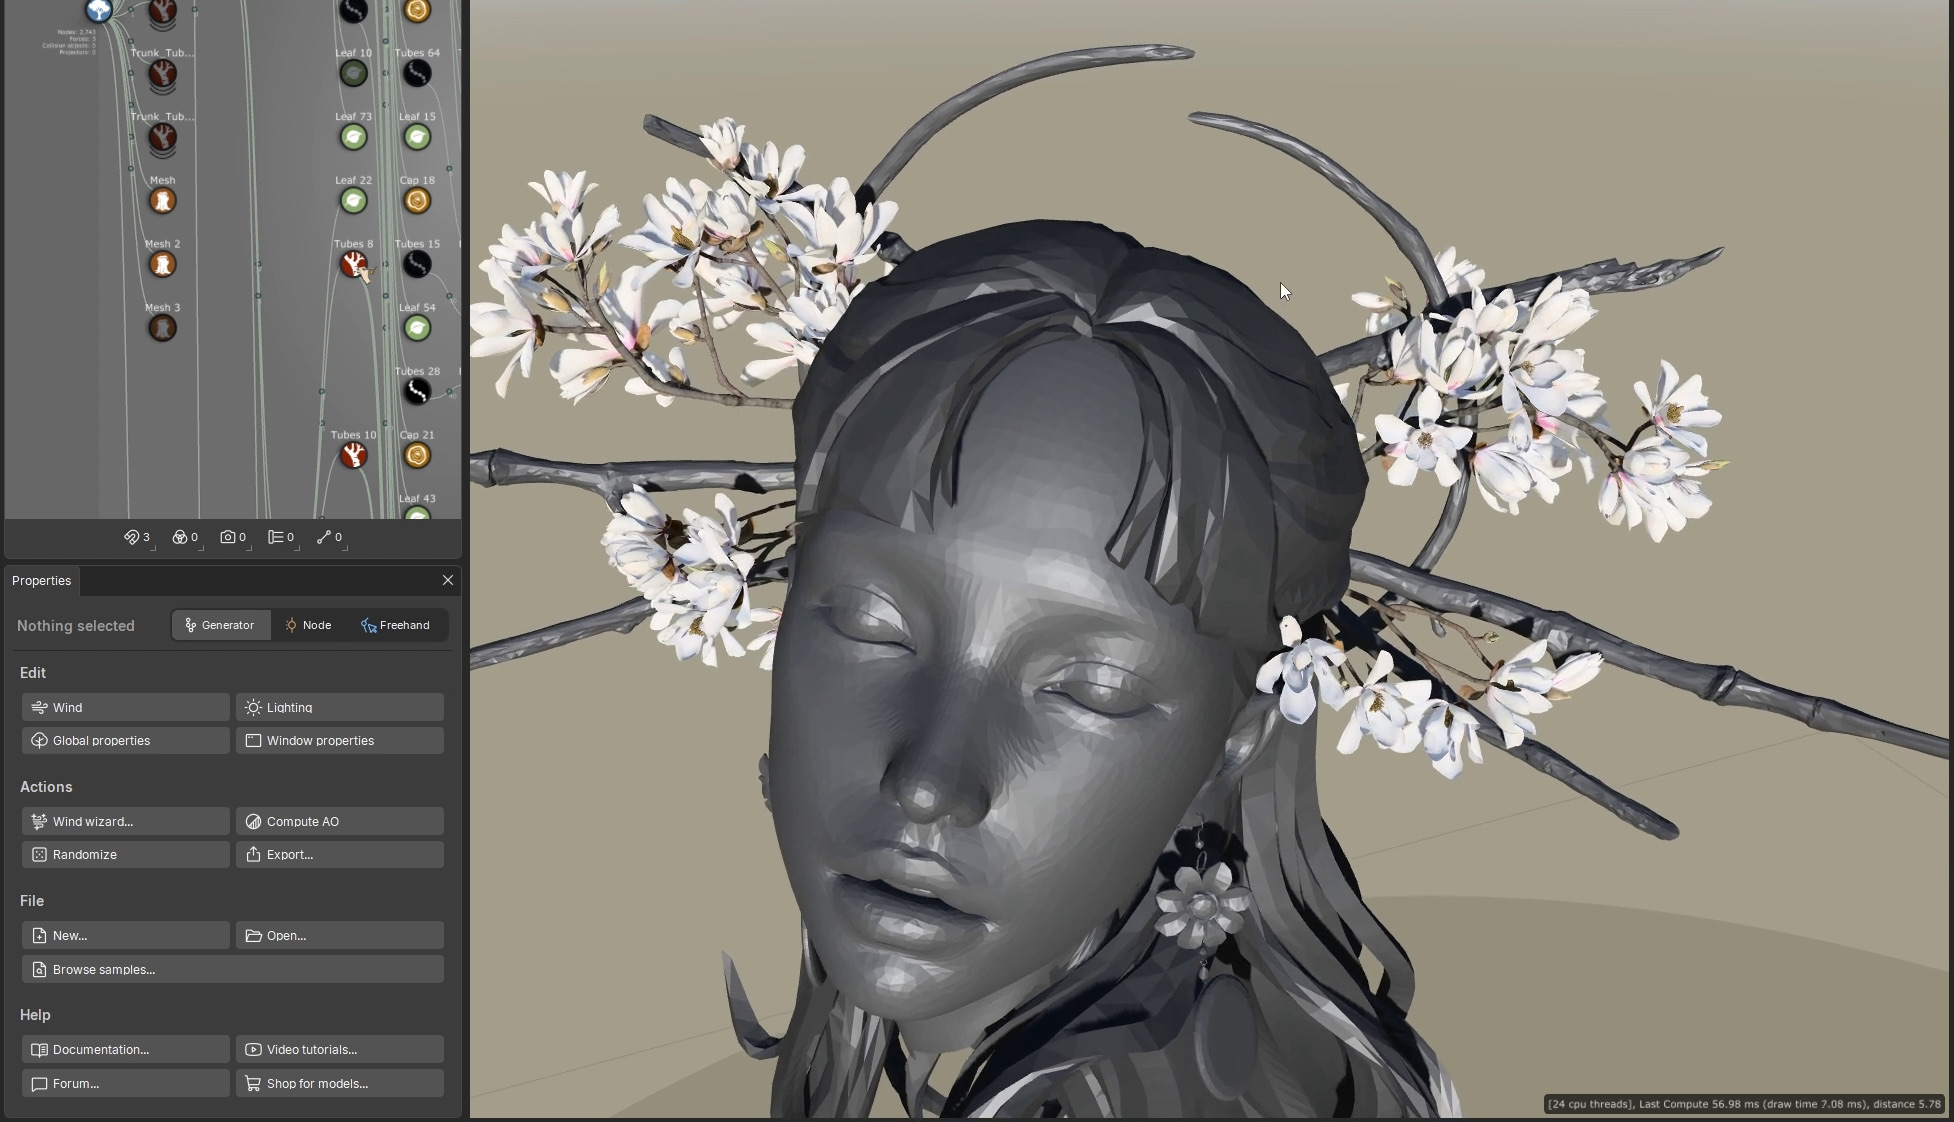Select the Tubes 64 node
The height and width of the screenshot is (1122, 1954).
point(417,73)
